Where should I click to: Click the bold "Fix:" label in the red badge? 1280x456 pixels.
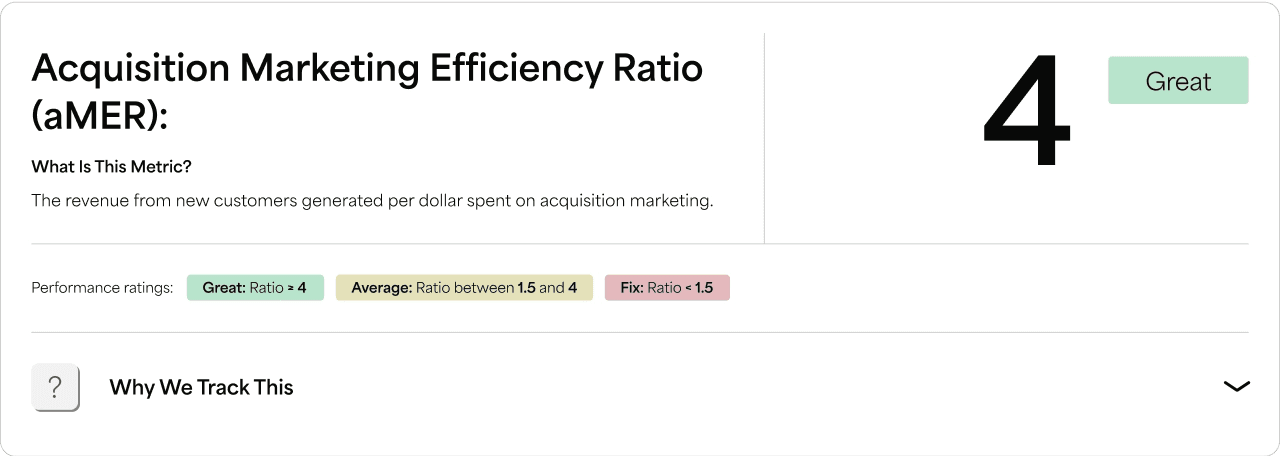[x=630, y=288]
